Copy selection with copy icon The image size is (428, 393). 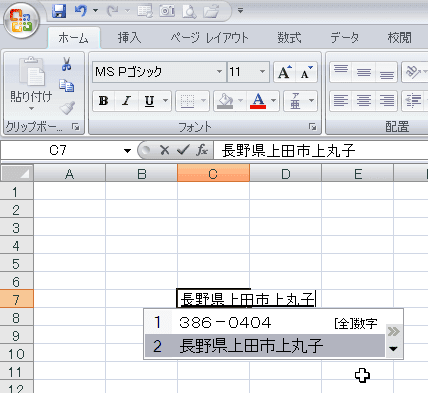click(67, 86)
